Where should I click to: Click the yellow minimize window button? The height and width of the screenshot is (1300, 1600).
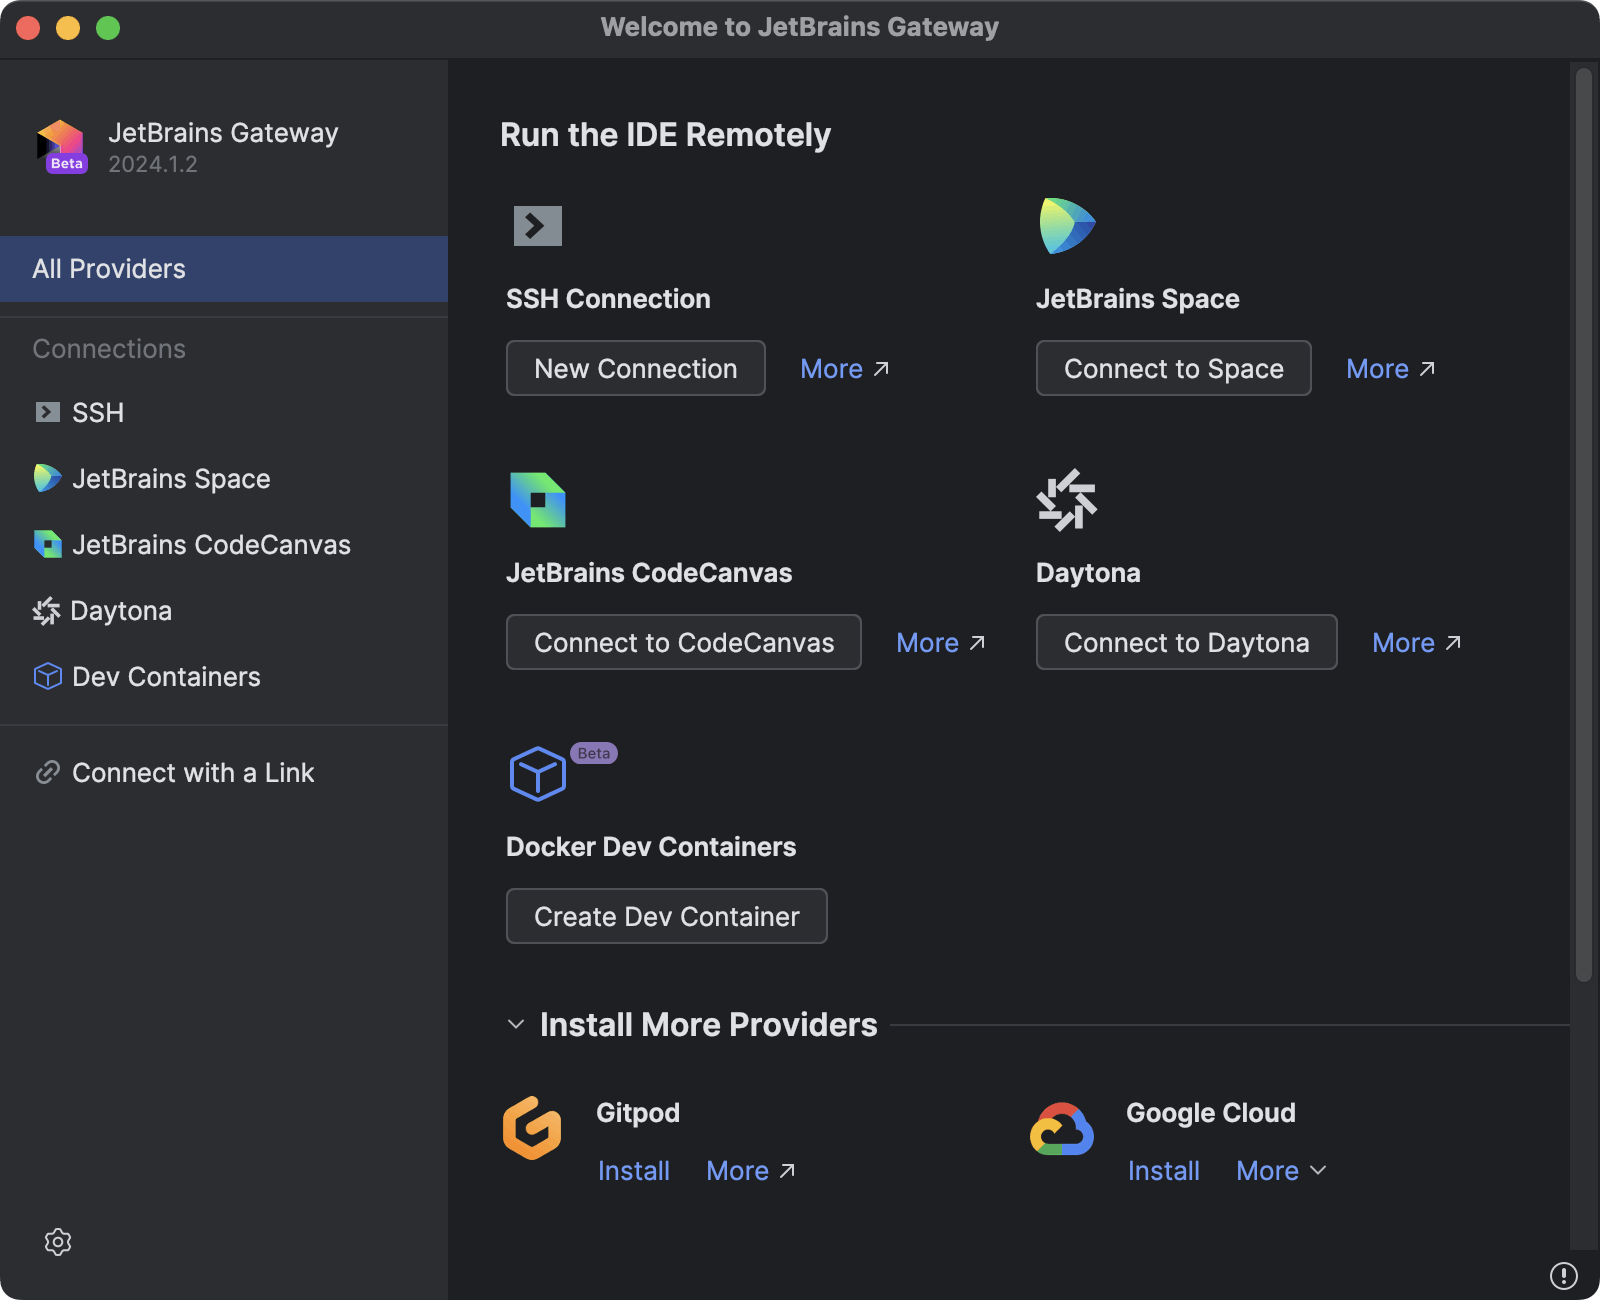[68, 28]
